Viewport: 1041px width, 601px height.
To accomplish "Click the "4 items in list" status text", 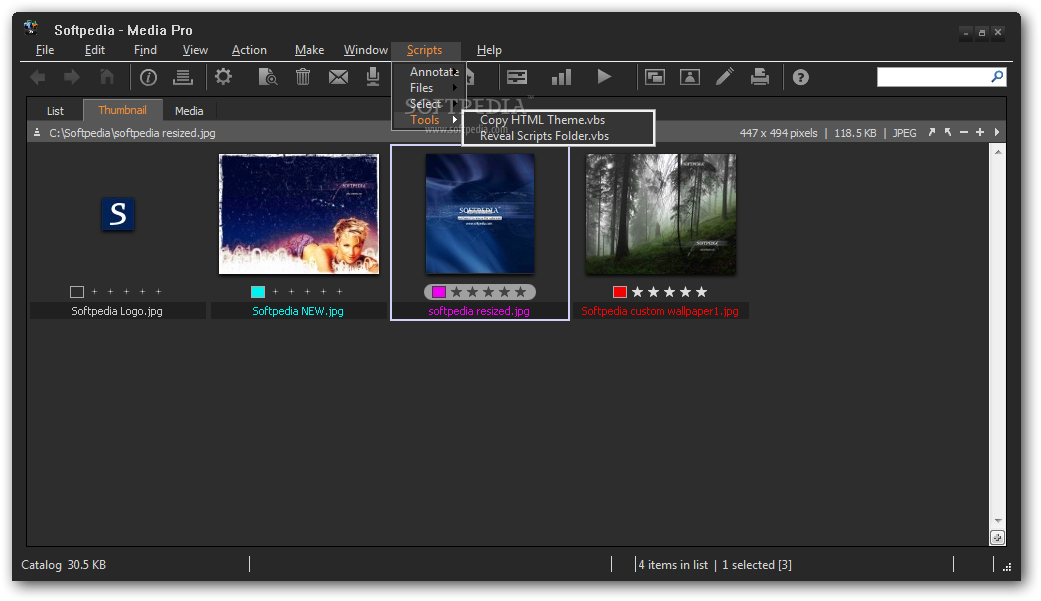I will pos(673,564).
